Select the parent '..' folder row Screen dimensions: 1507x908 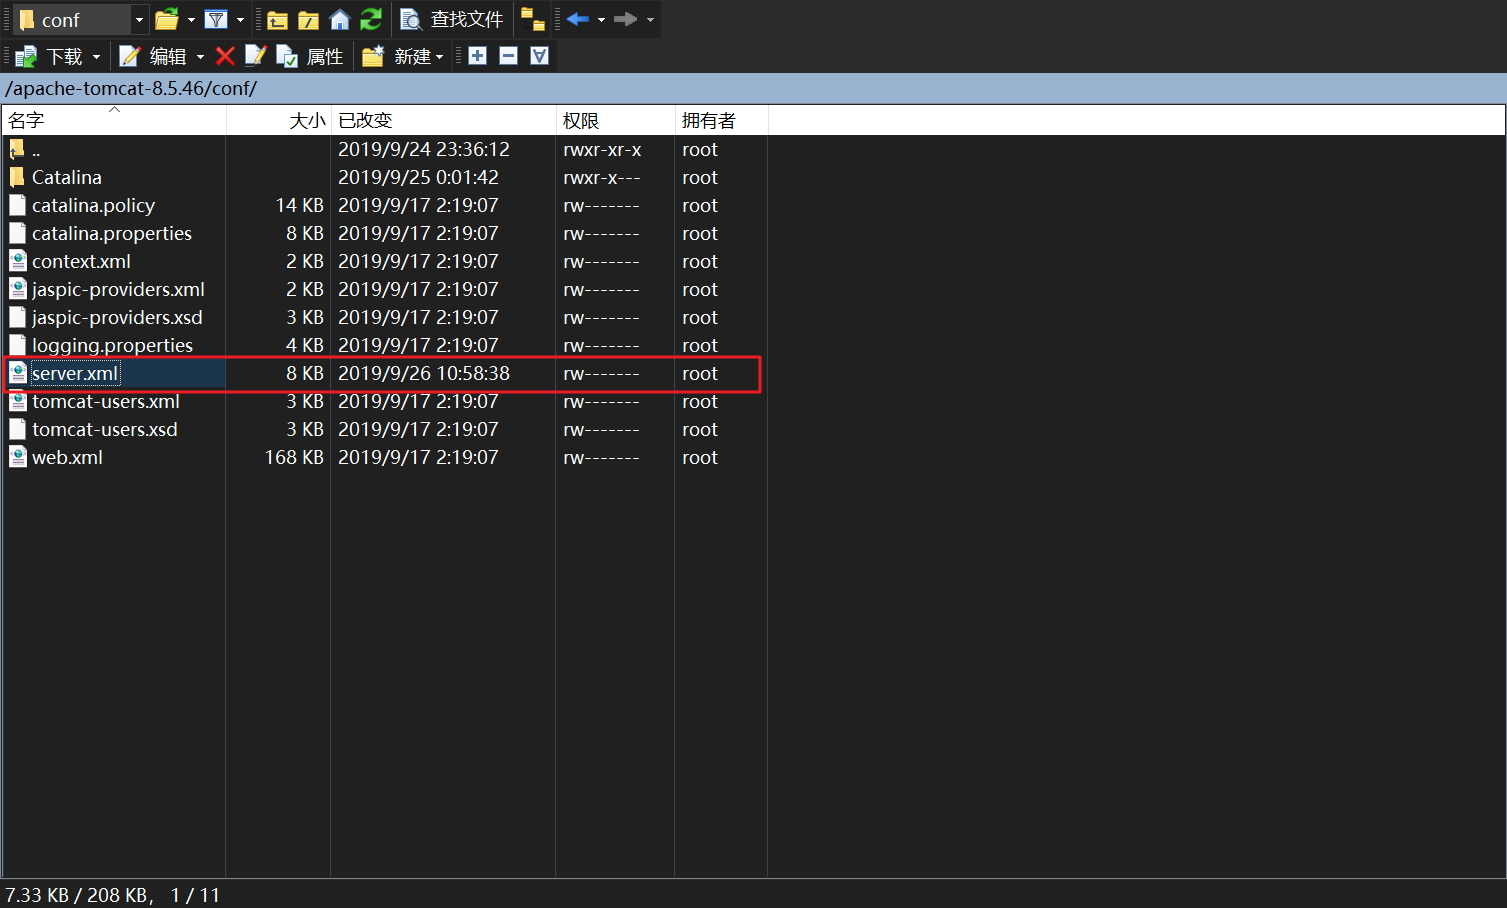[385, 149]
